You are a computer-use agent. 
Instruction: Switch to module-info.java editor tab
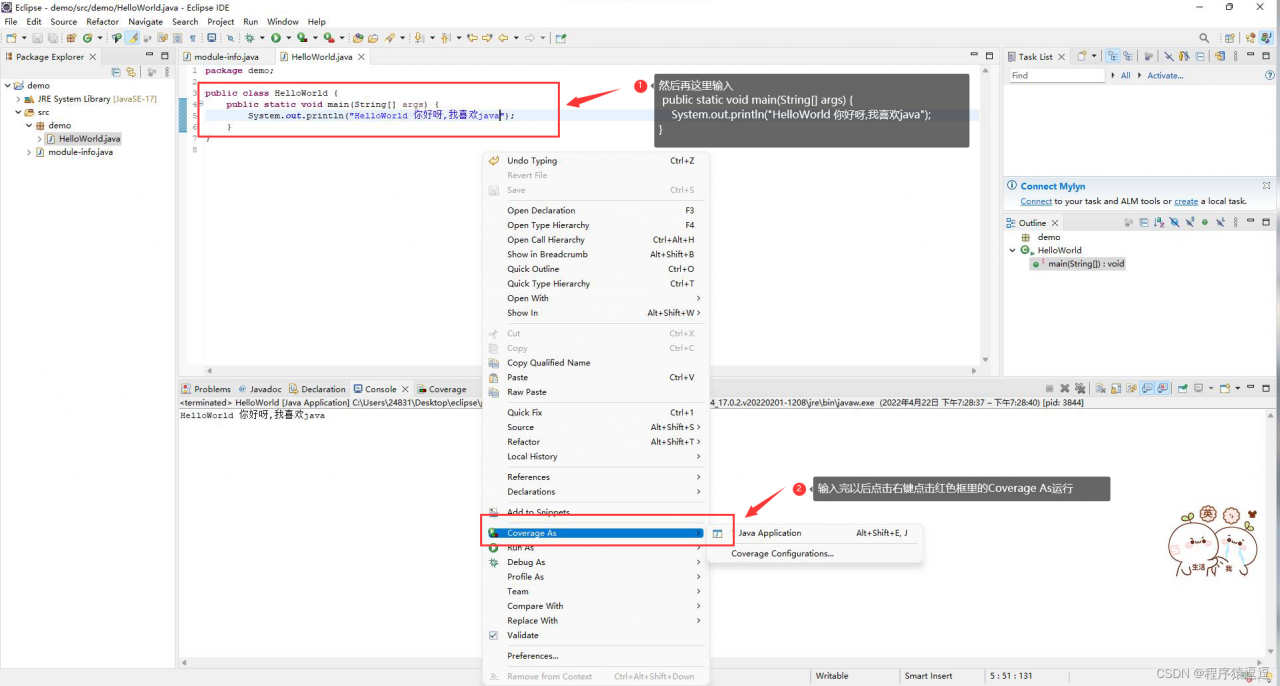coord(226,57)
